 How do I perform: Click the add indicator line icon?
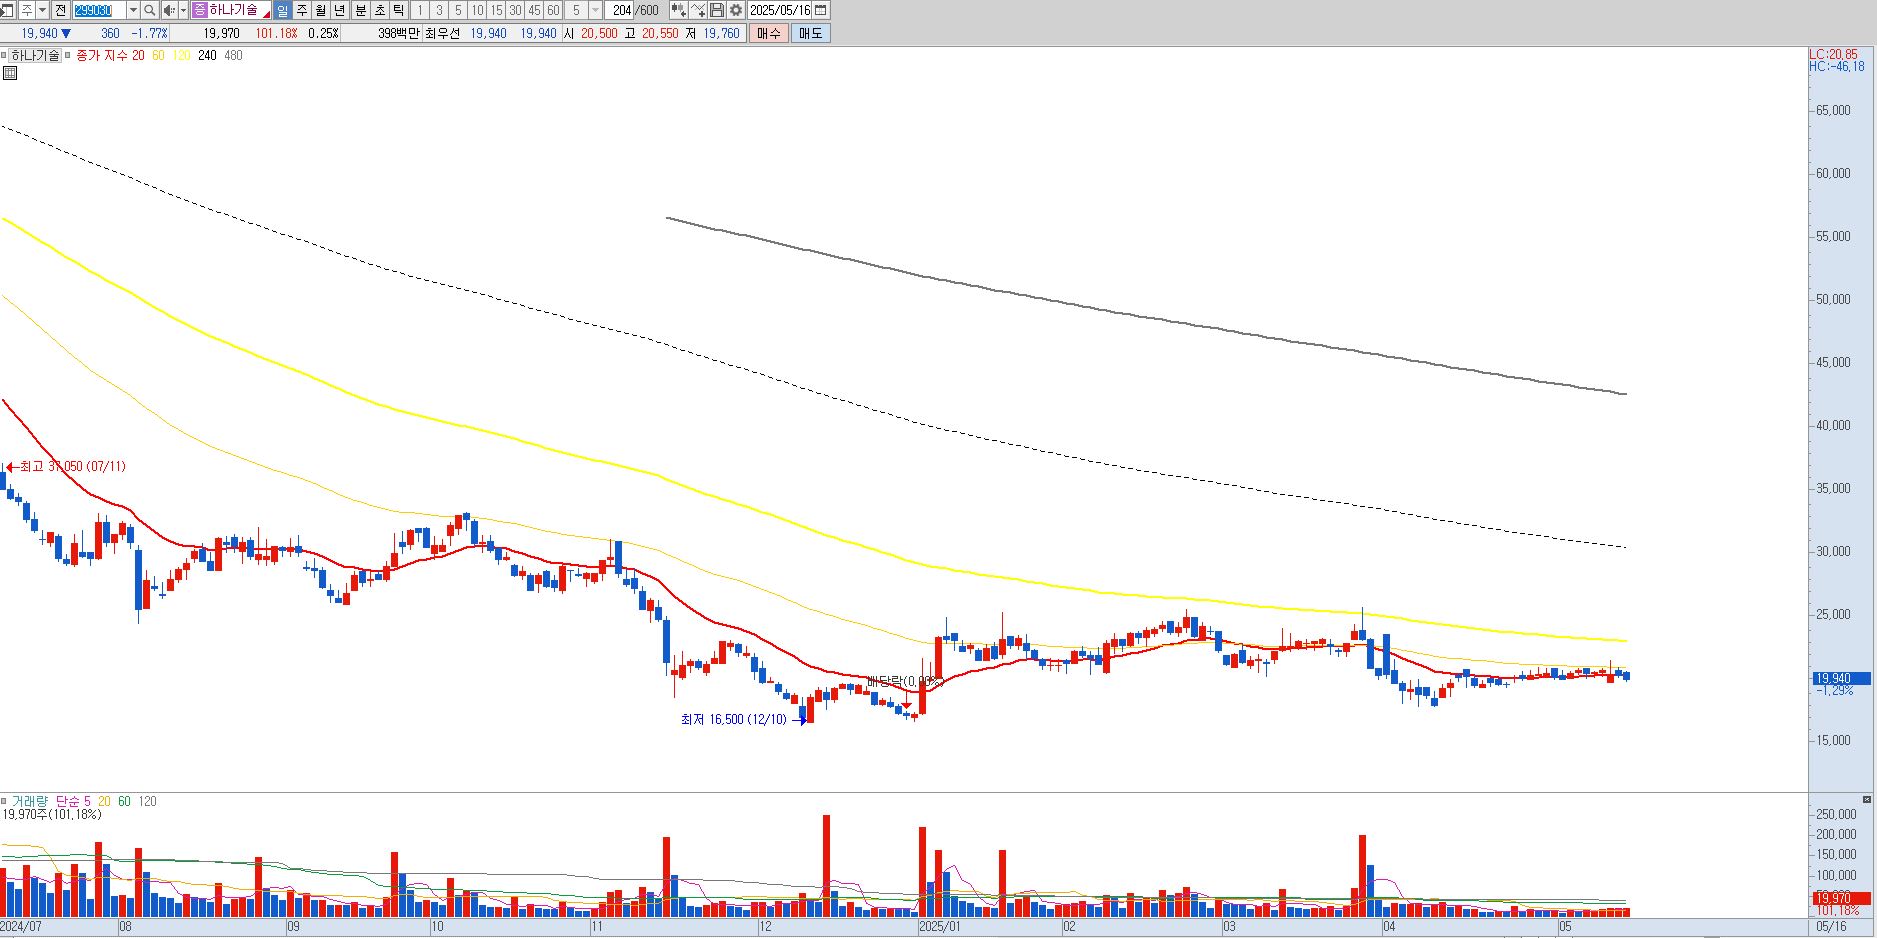[698, 10]
